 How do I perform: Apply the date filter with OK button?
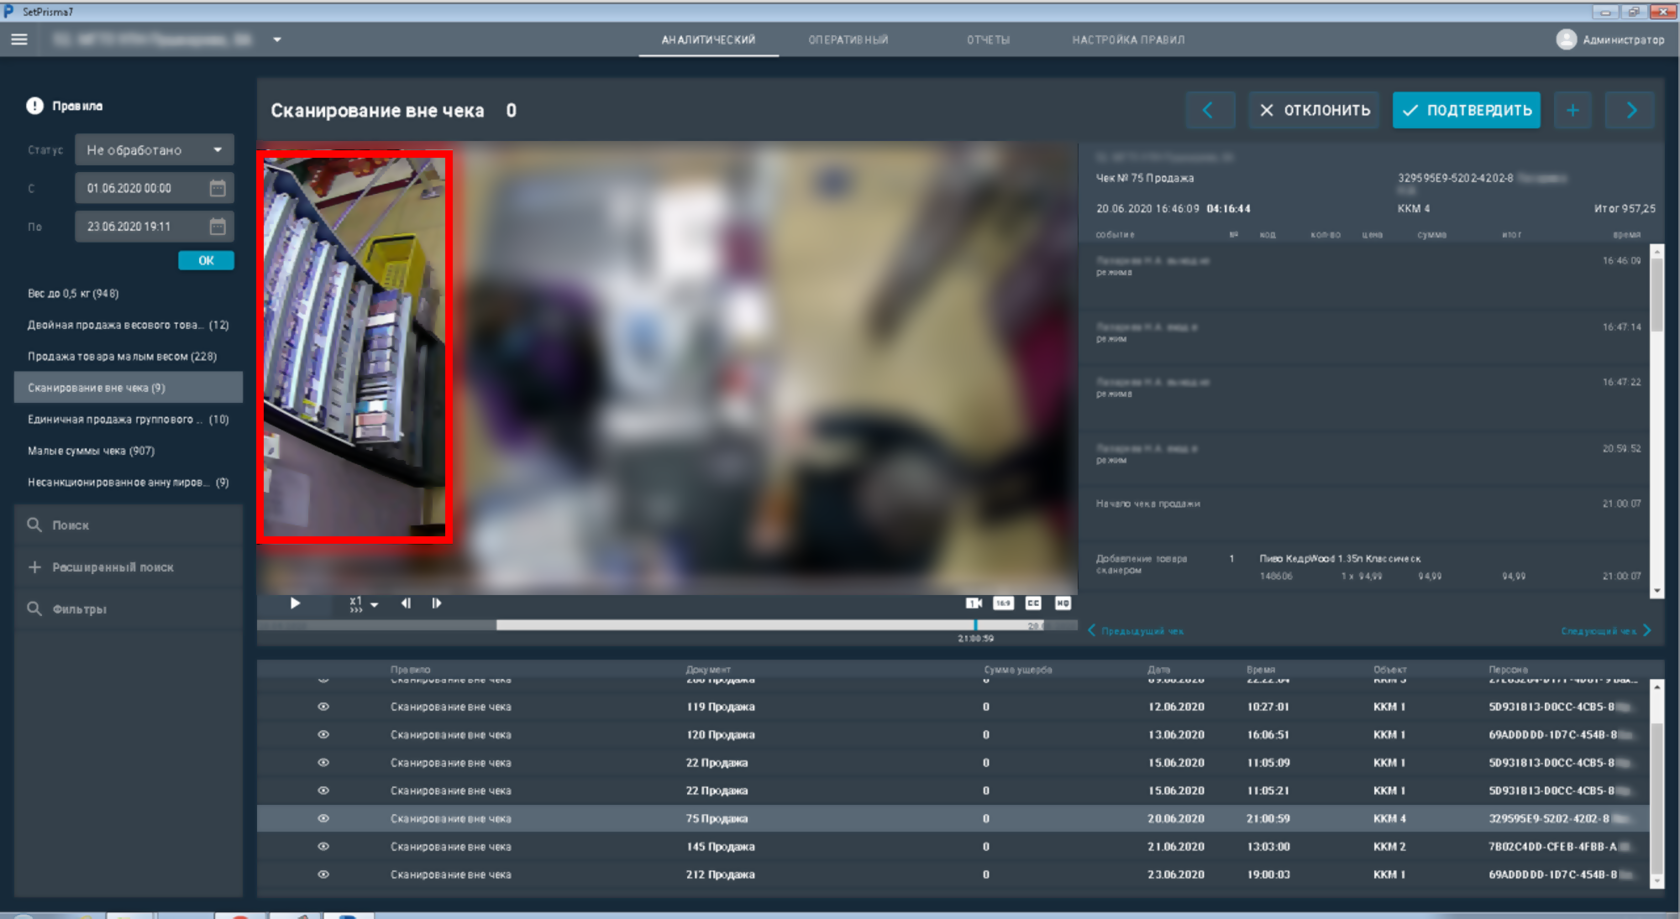[x=206, y=261]
